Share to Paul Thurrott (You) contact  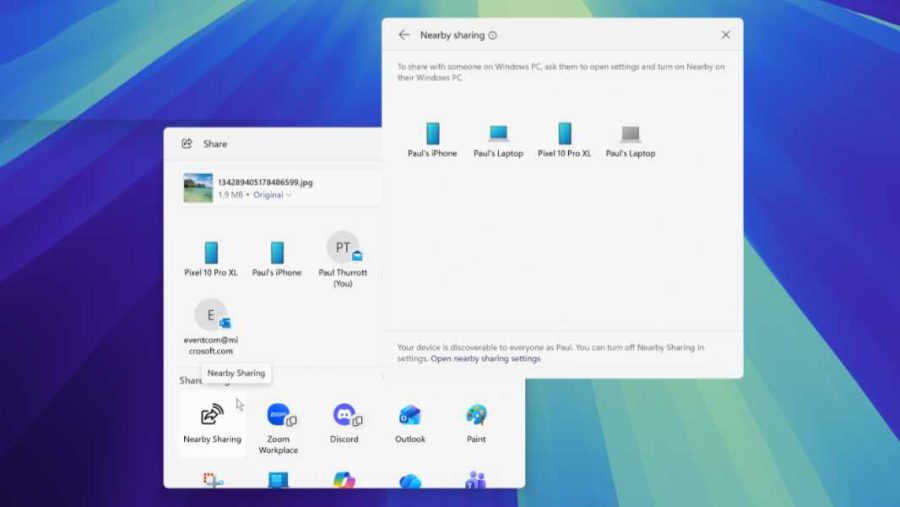(343, 260)
